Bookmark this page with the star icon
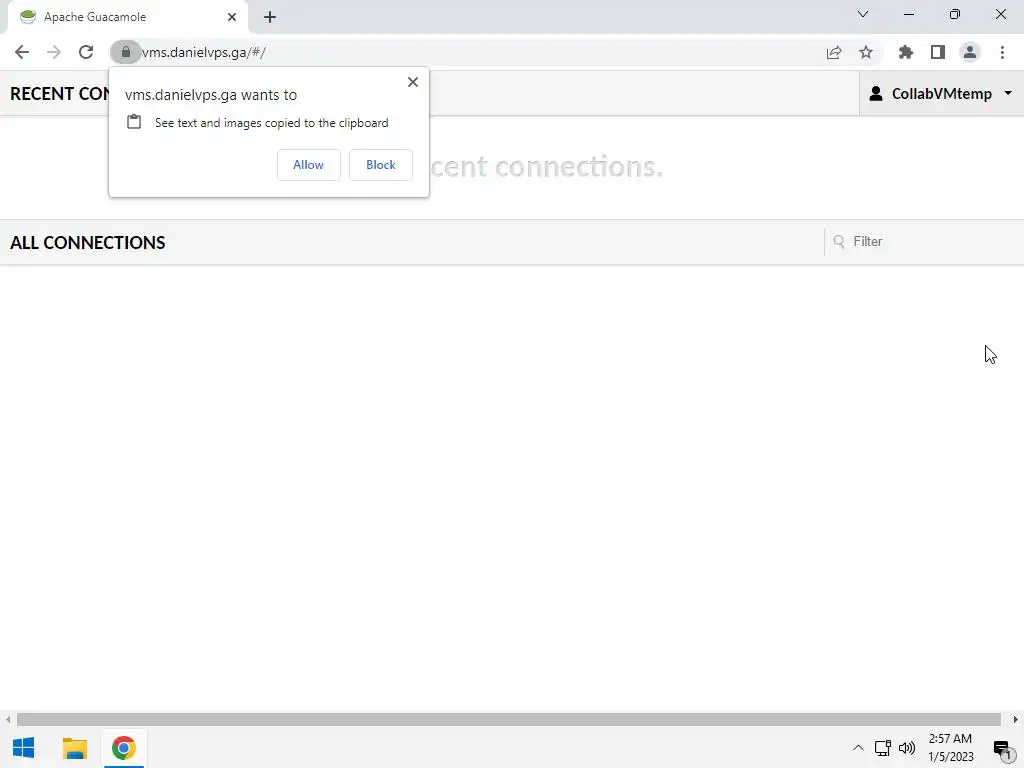Screen dimensions: 1024x768 (866, 52)
